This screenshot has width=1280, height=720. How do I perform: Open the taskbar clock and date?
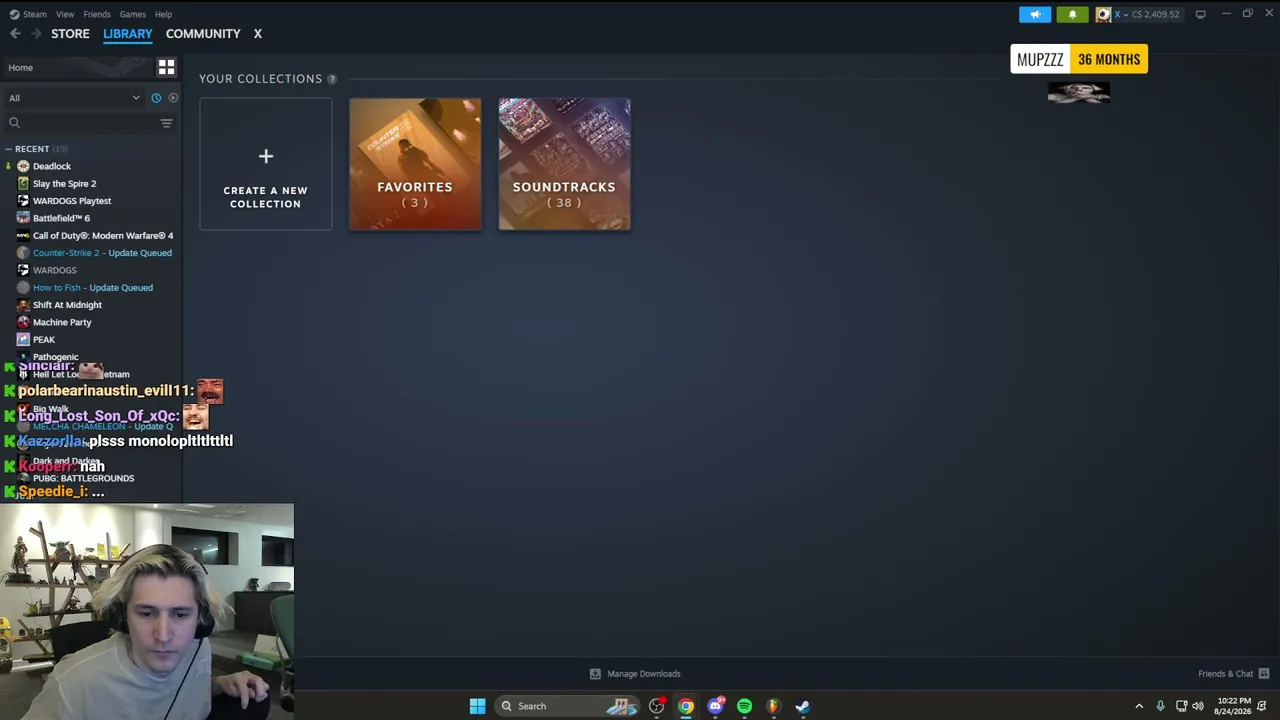pos(1232,706)
